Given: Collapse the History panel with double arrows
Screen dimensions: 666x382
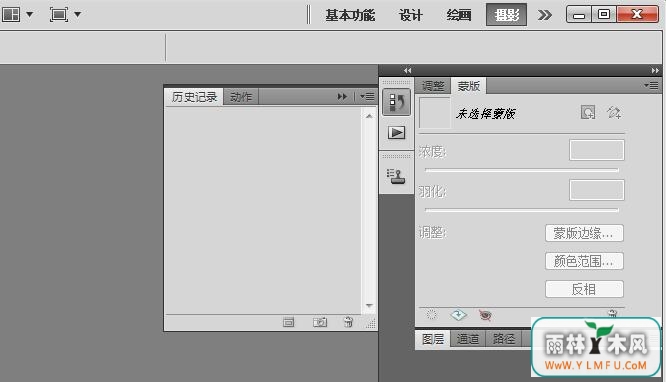Looking at the screenshot, I should coord(342,97).
